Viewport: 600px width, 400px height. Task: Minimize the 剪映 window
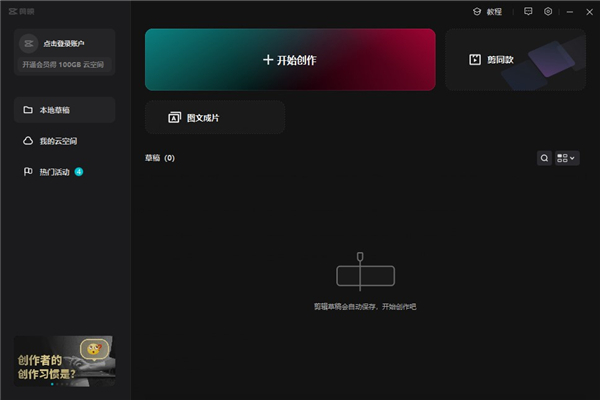point(570,12)
